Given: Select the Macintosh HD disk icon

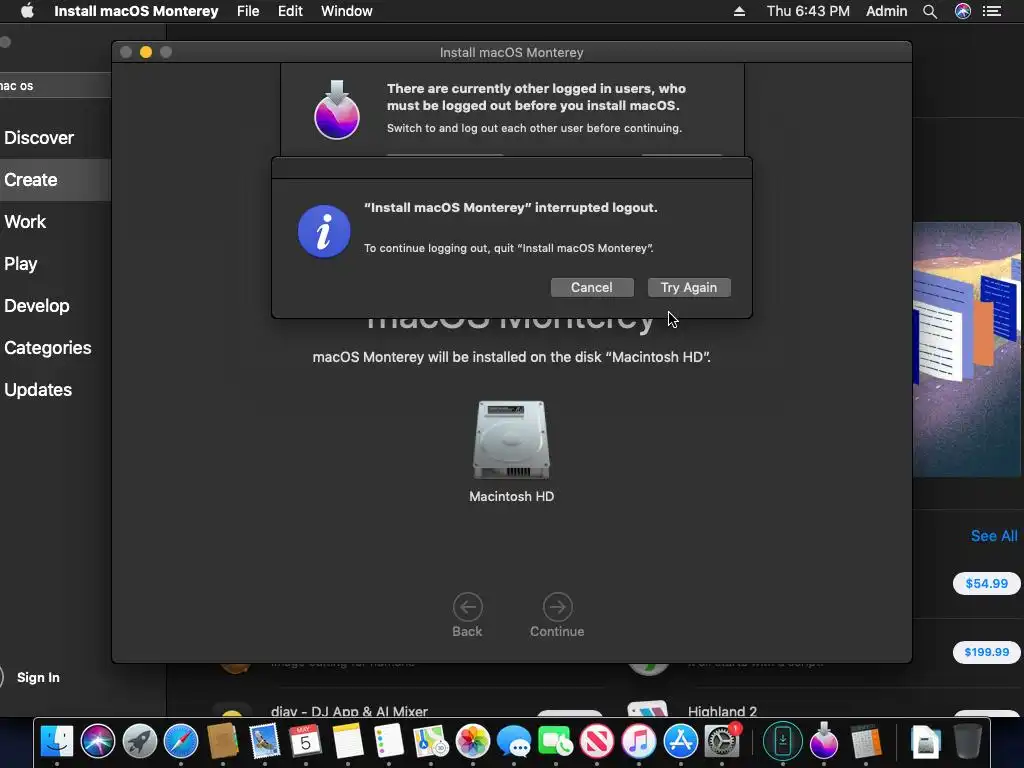Looking at the screenshot, I should [511, 440].
